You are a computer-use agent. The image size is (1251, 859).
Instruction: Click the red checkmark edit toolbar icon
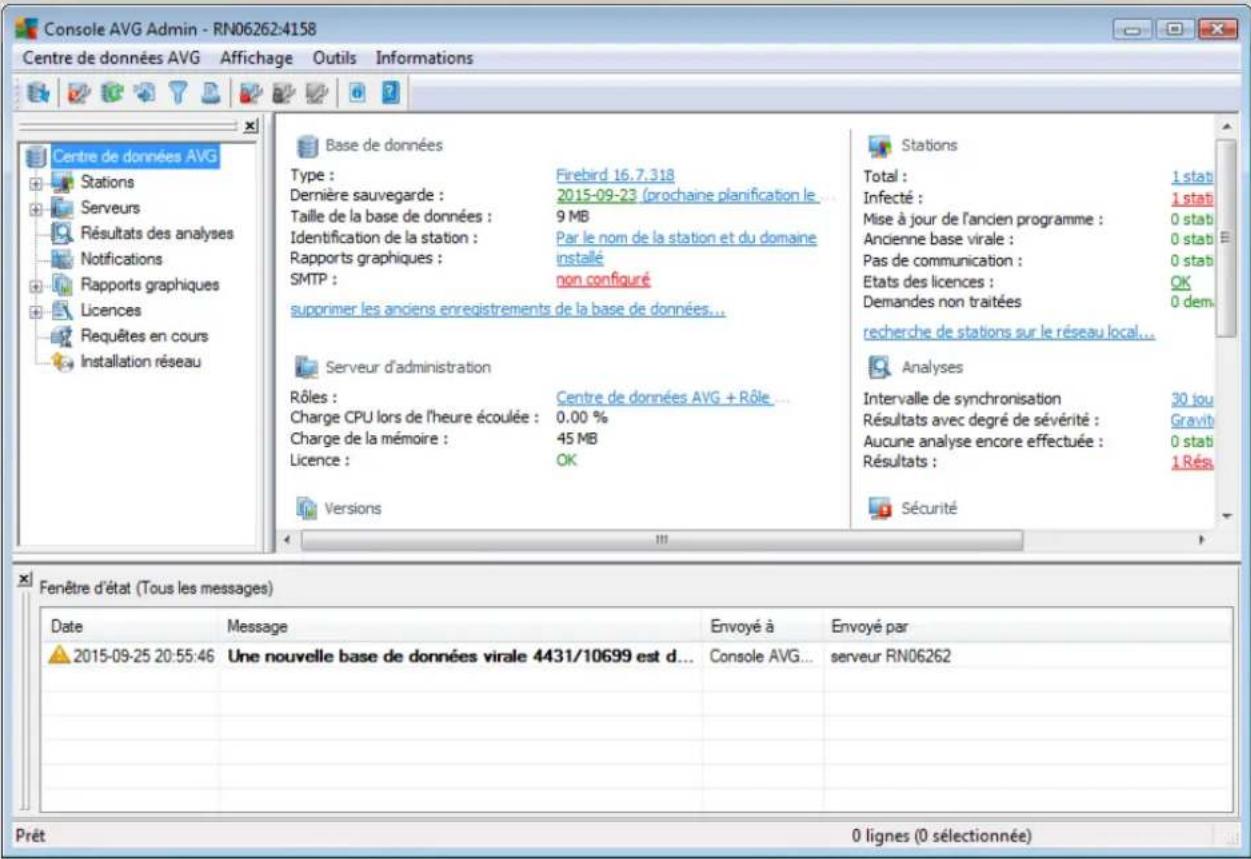point(79,92)
